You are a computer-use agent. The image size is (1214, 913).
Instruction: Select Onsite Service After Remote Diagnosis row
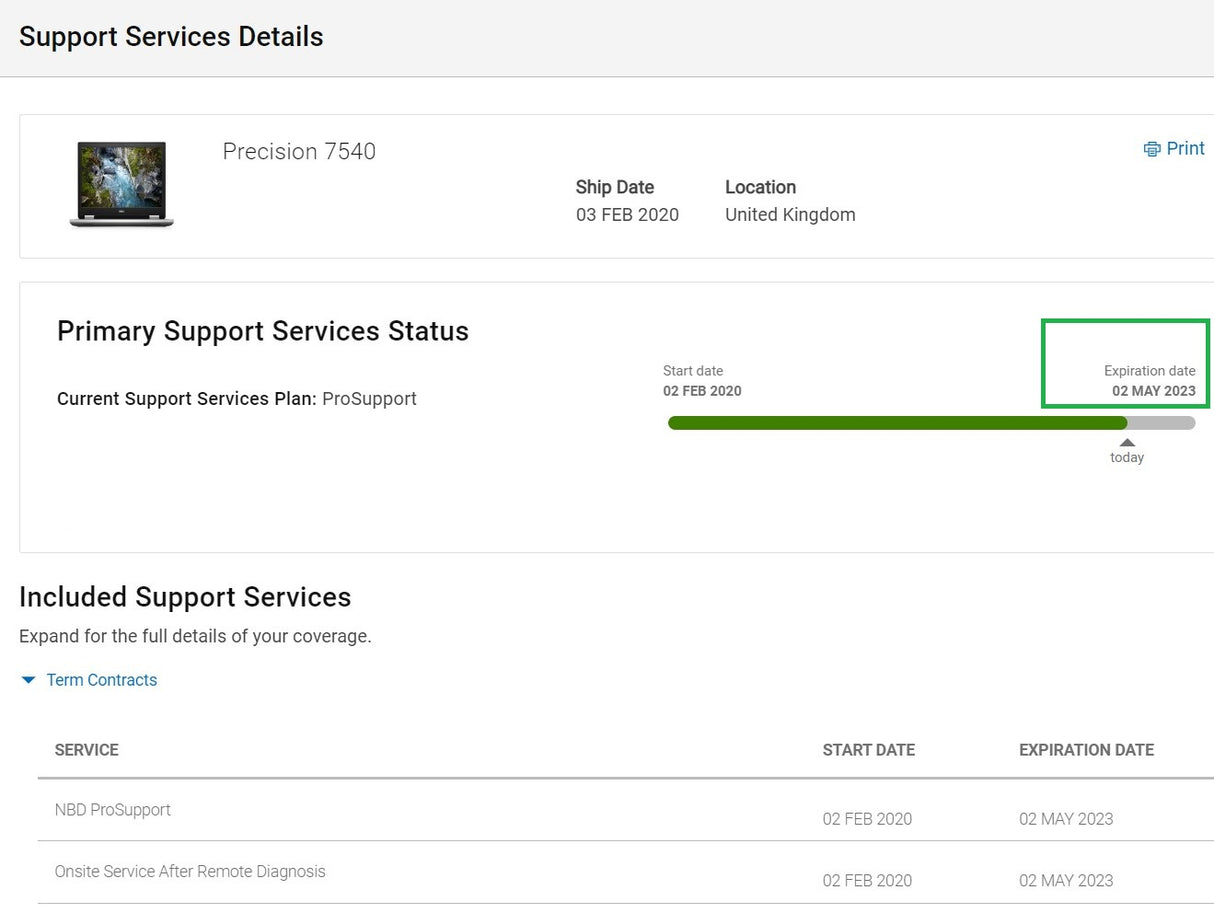(190, 872)
